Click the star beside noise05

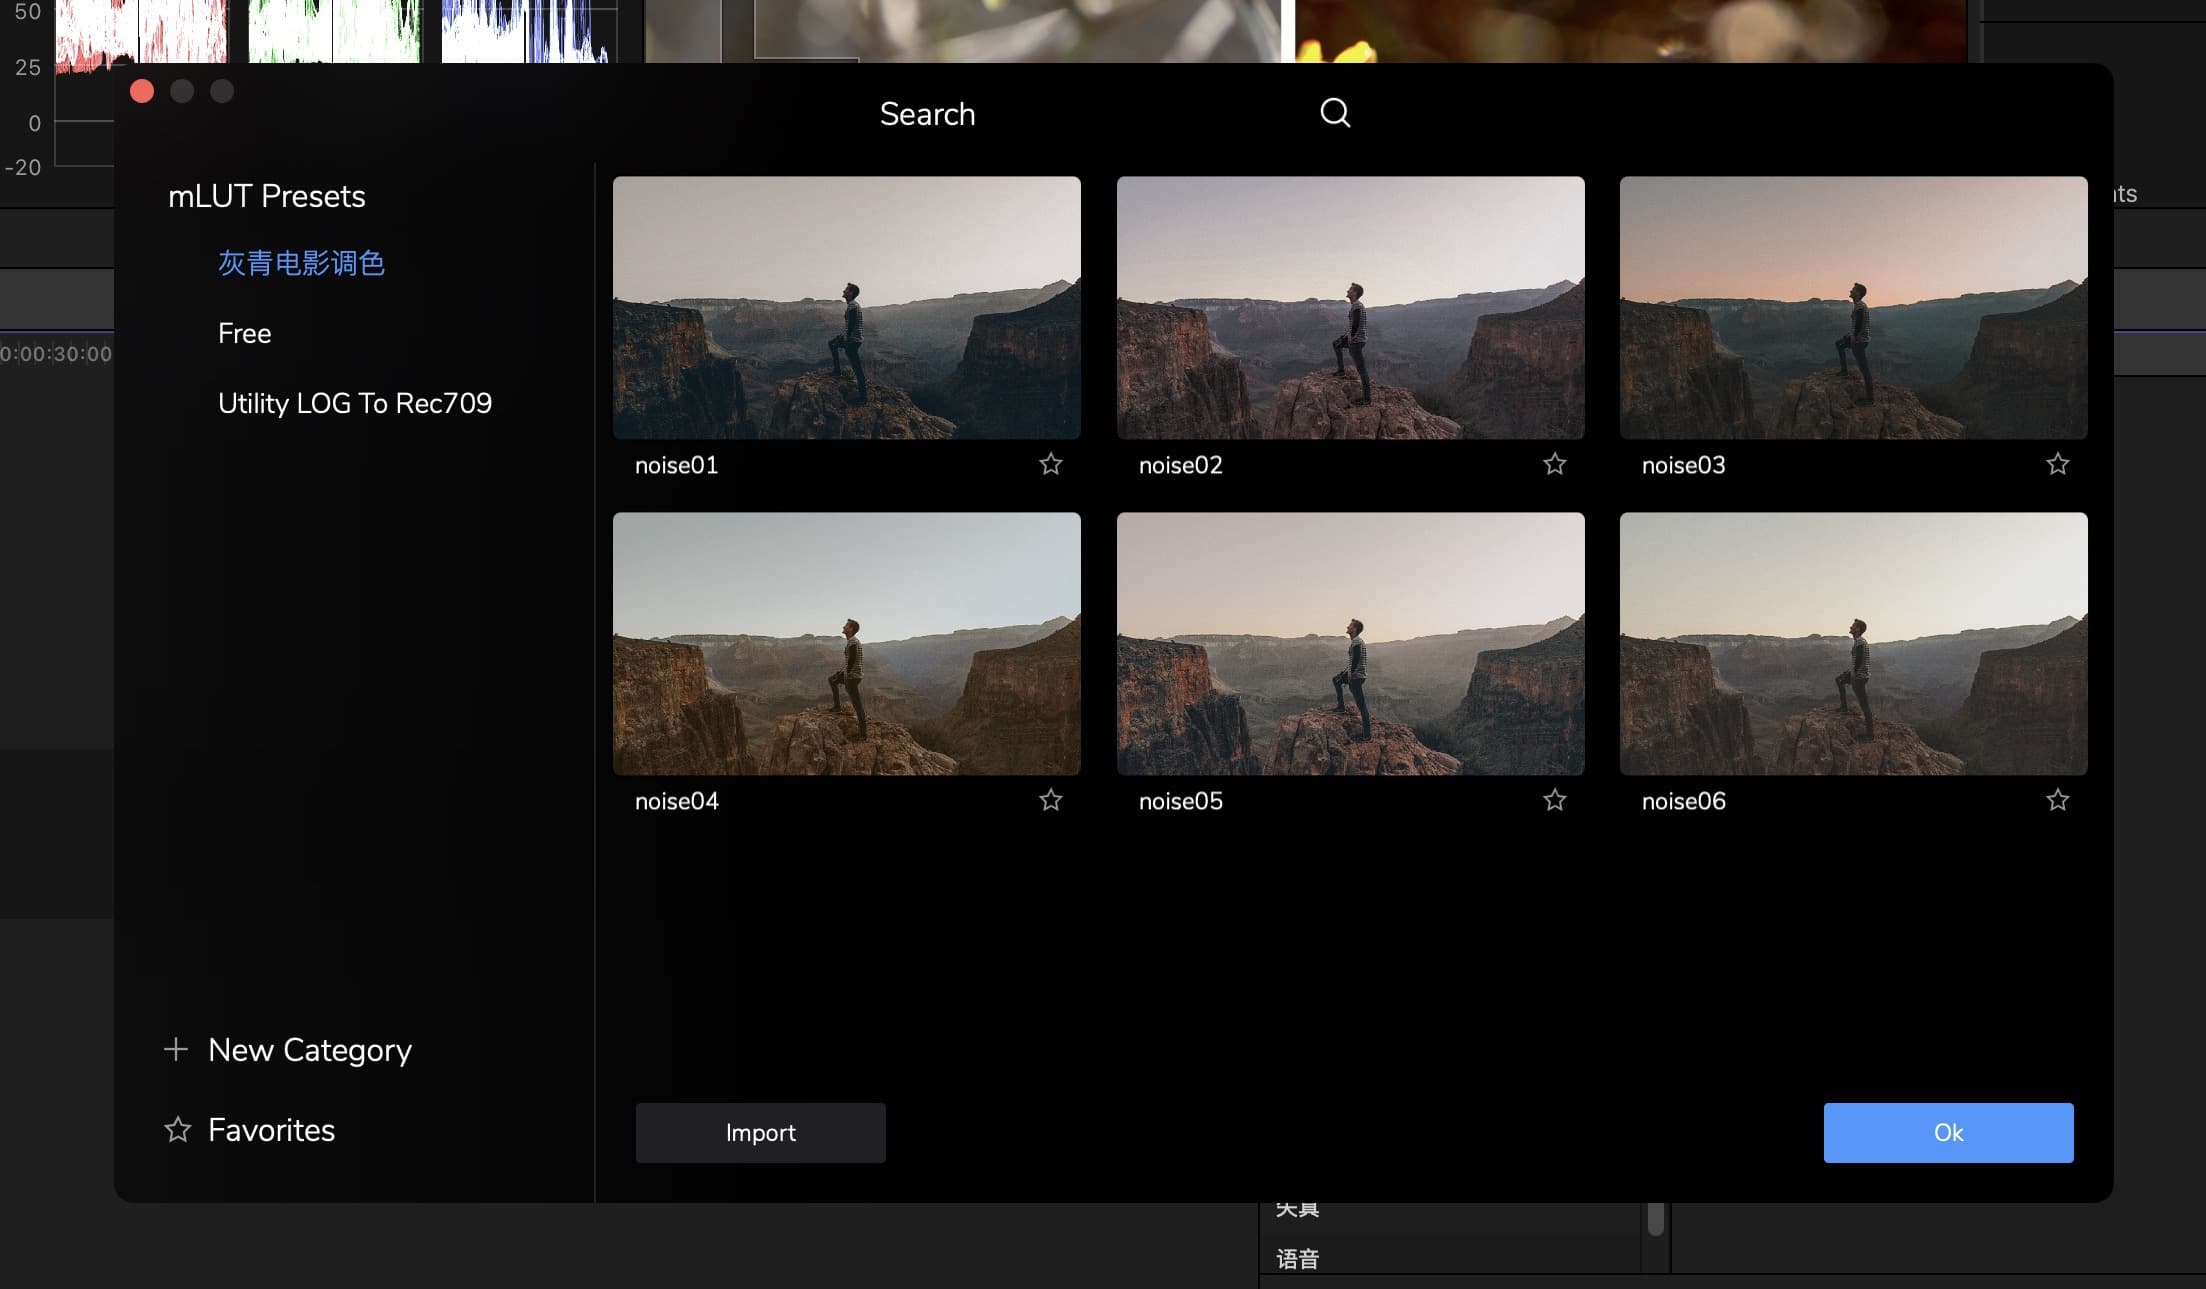click(x=1554, y=800)
